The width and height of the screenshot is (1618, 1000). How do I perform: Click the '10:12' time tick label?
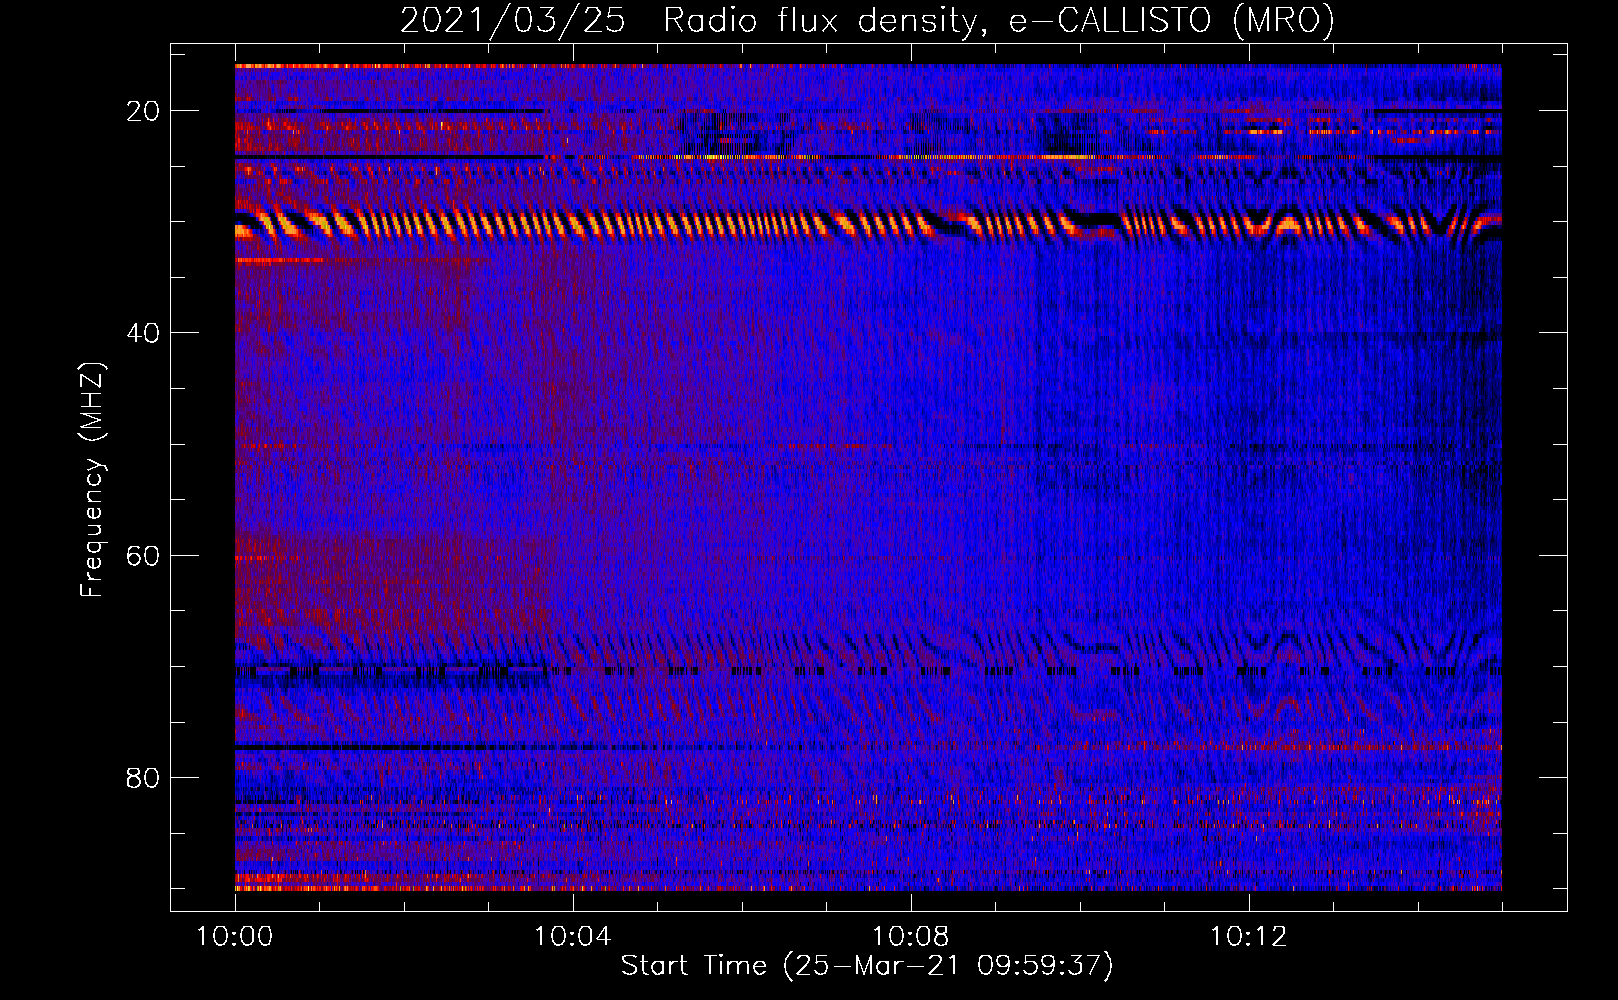[x=1248, y=937]
